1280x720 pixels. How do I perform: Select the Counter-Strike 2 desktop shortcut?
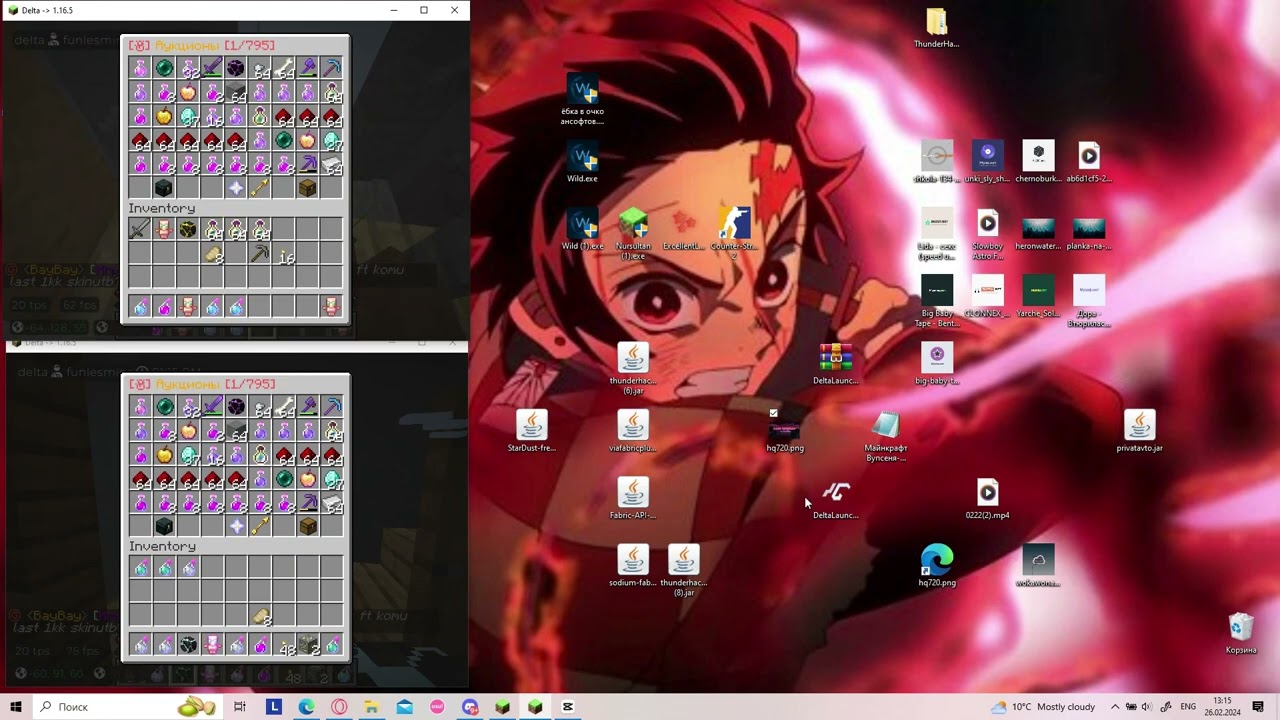(734, 235)
